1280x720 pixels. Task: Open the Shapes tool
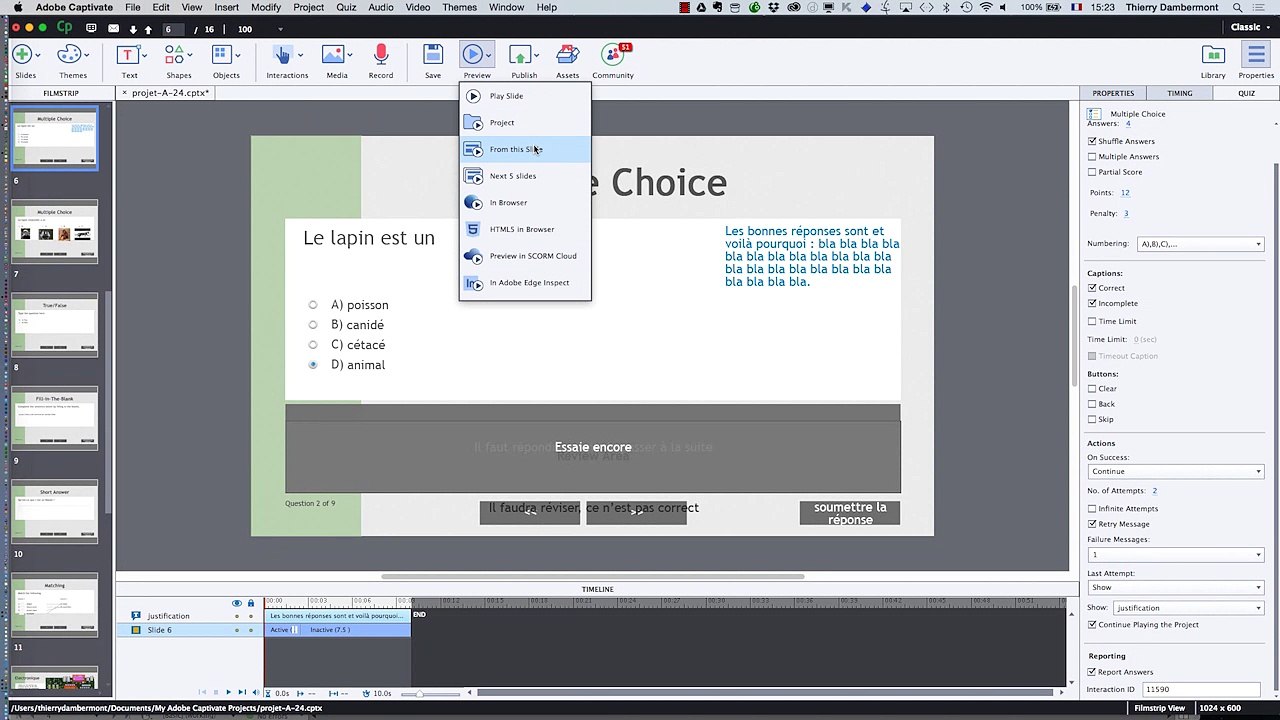[175, 55]
